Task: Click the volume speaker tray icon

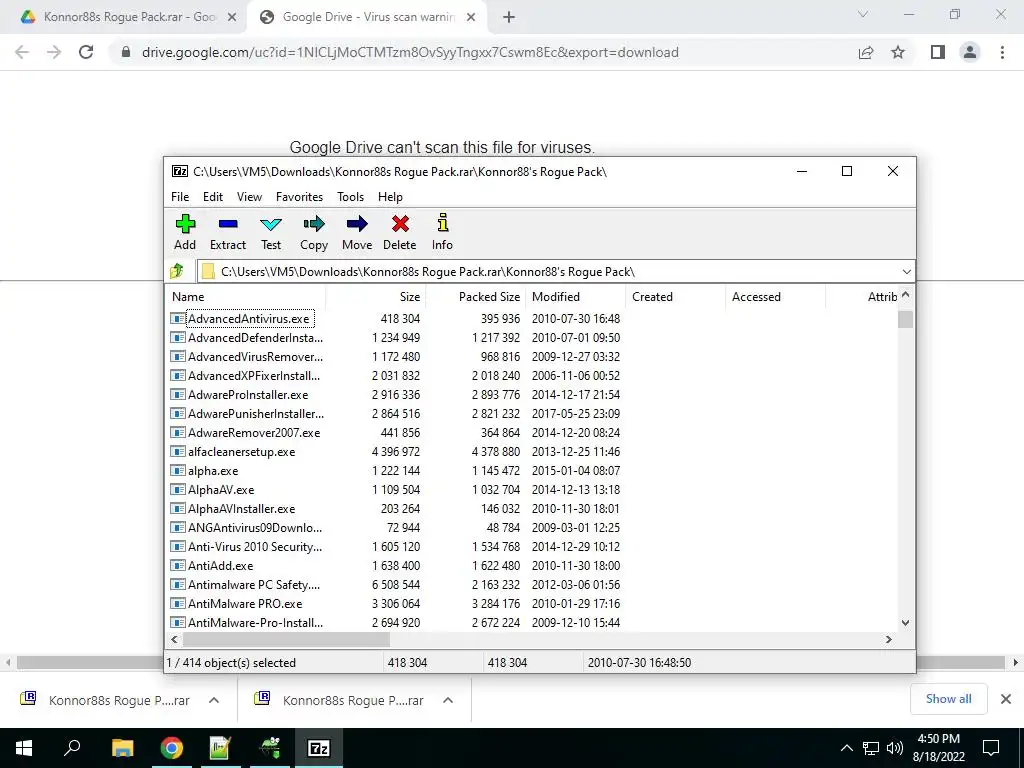Action: coord(895,748)
